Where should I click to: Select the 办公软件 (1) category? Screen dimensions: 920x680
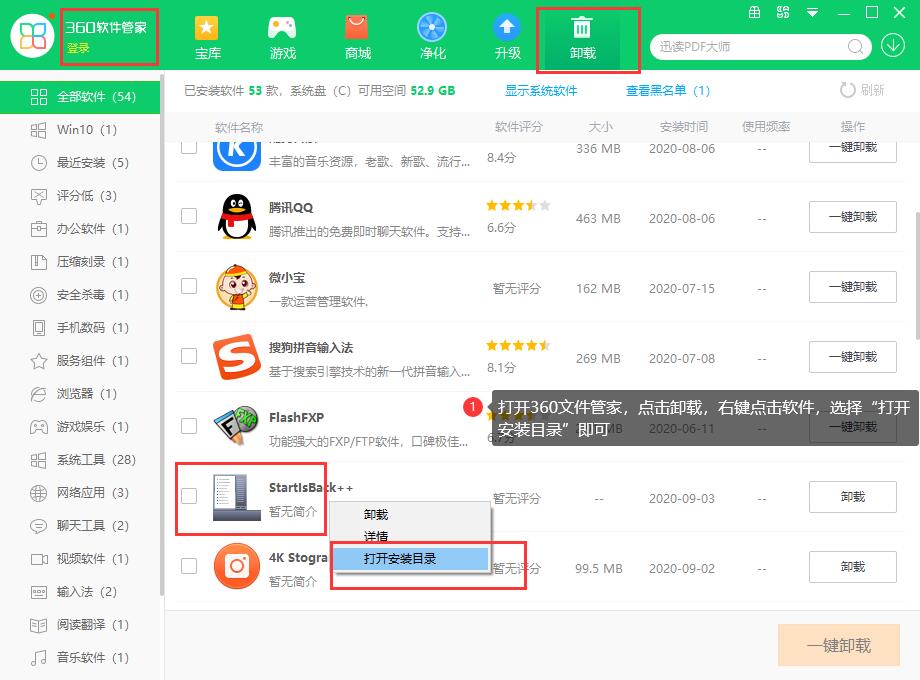pos(80,229)
